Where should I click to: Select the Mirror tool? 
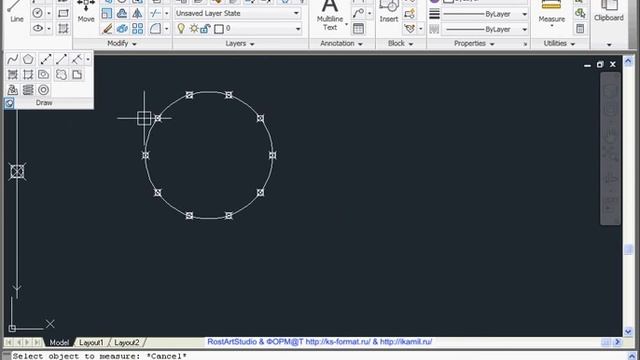(x=138, y=13)
